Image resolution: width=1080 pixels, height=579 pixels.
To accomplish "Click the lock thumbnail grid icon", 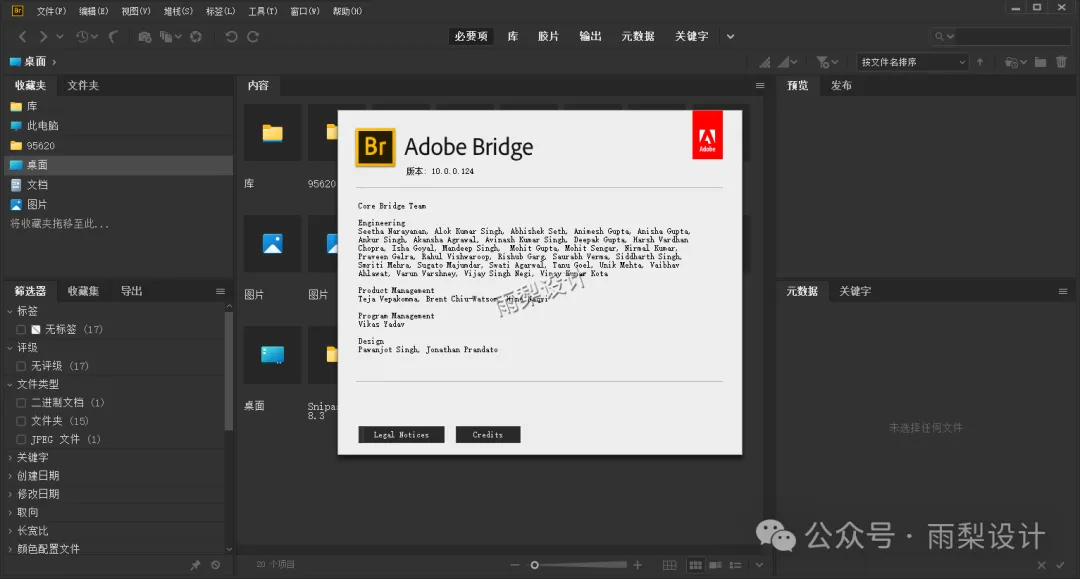I will (x=669, y=565).
